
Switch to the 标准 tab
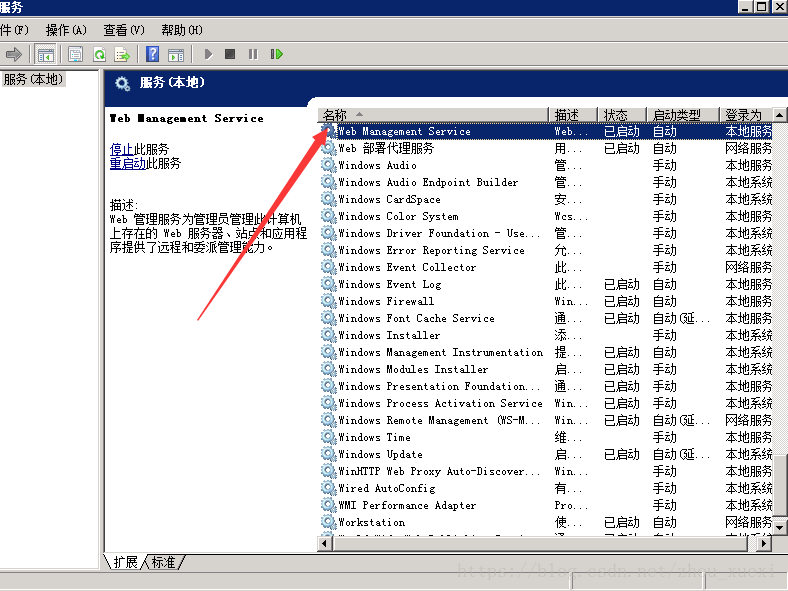[163, 562]
